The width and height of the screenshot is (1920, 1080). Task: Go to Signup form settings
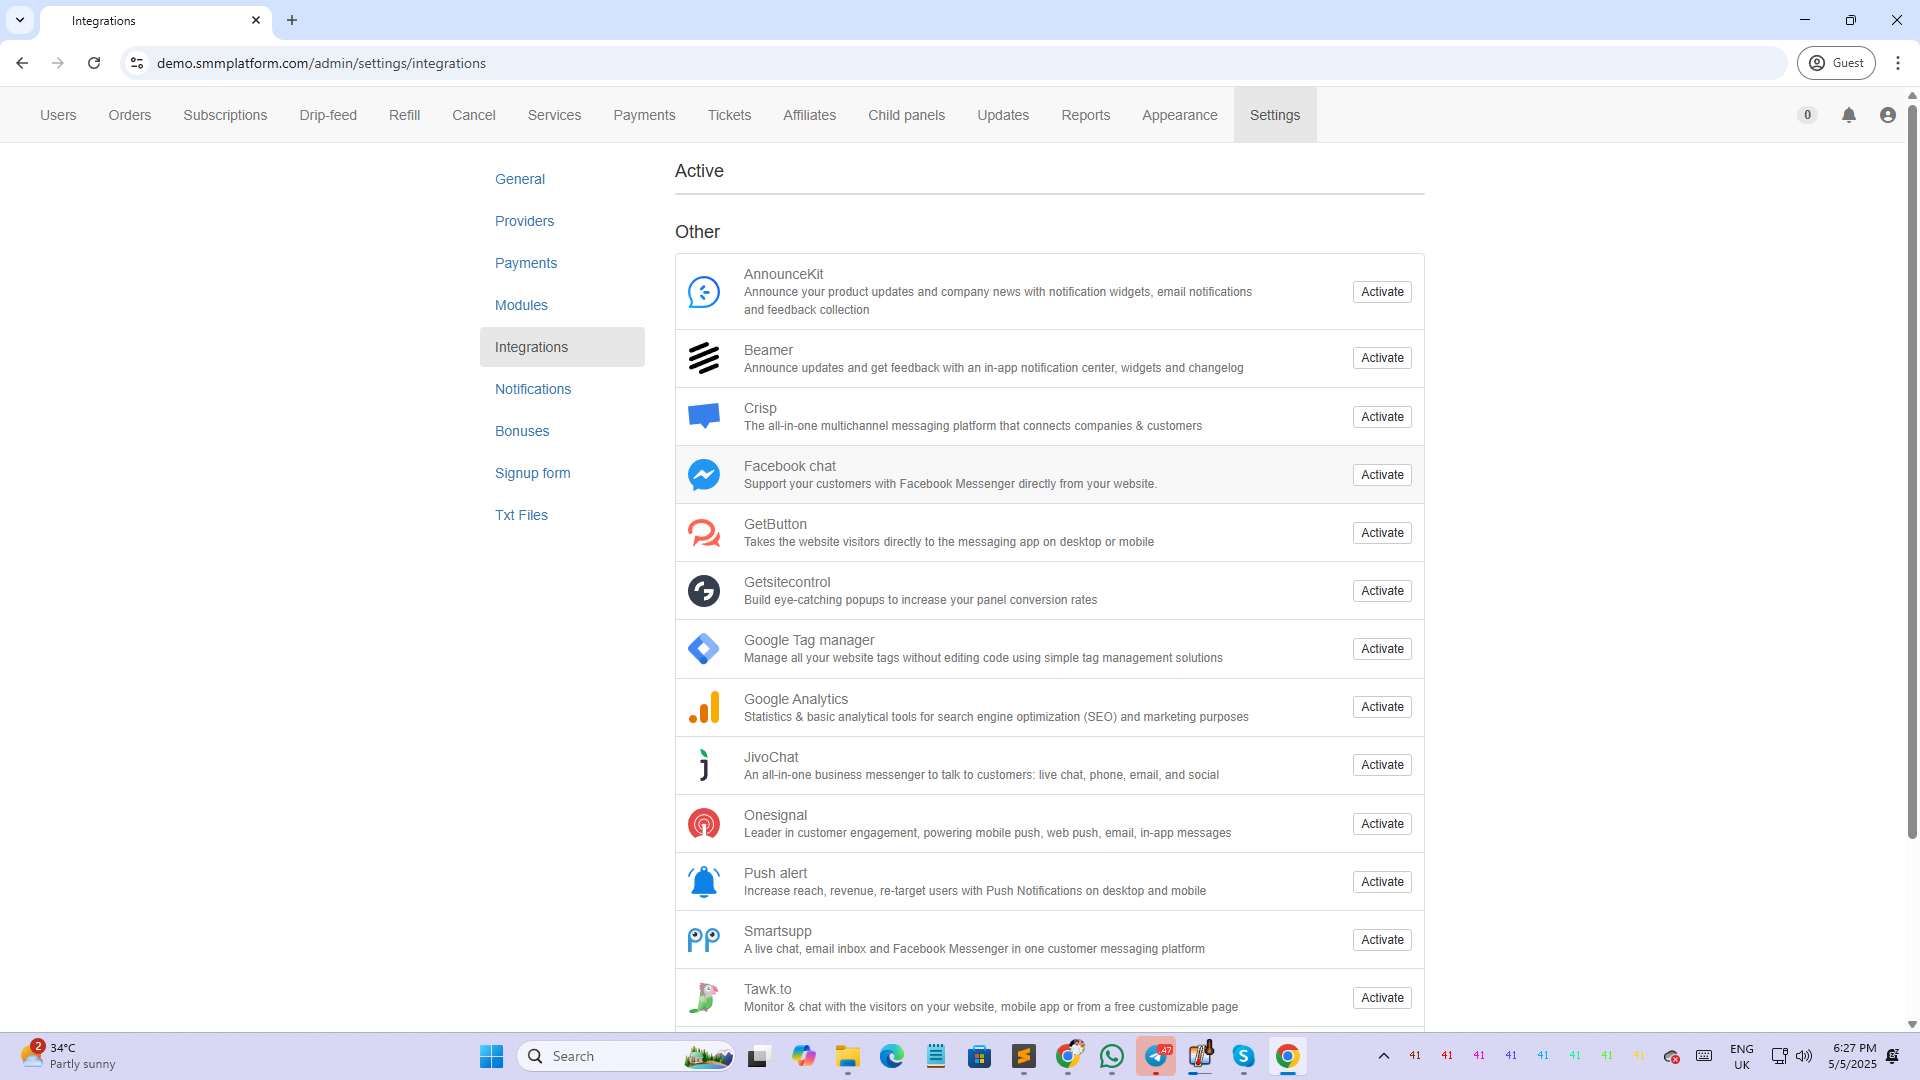[x=532, y=473]
